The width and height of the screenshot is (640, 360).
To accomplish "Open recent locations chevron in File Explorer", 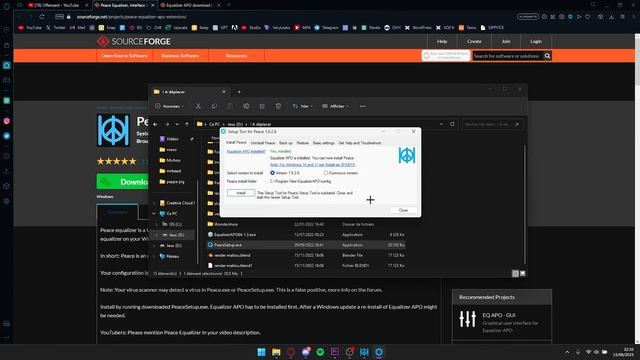I will point(177,124).
